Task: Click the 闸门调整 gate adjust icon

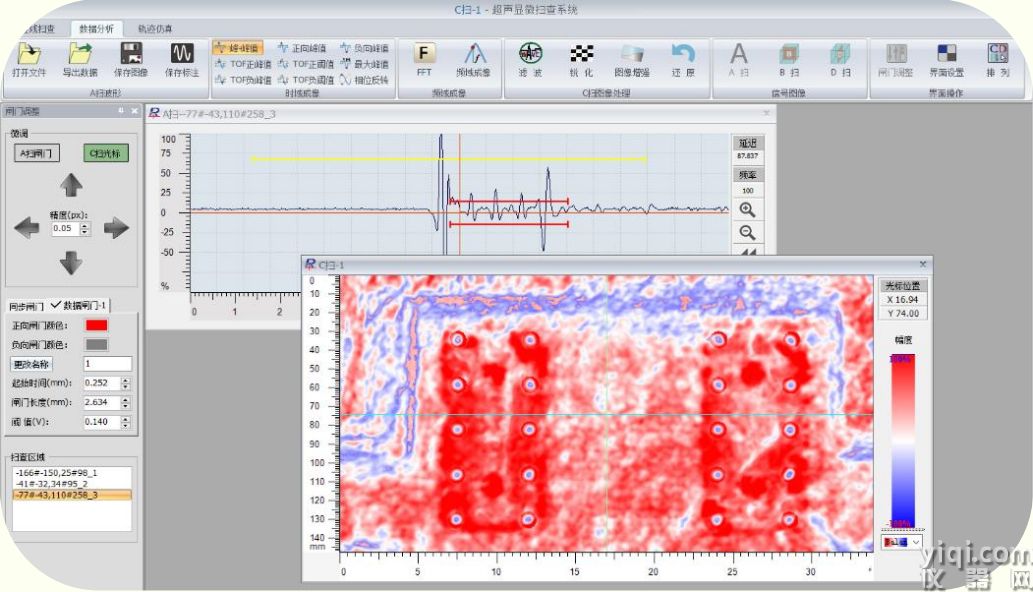Action: [895, 59]
